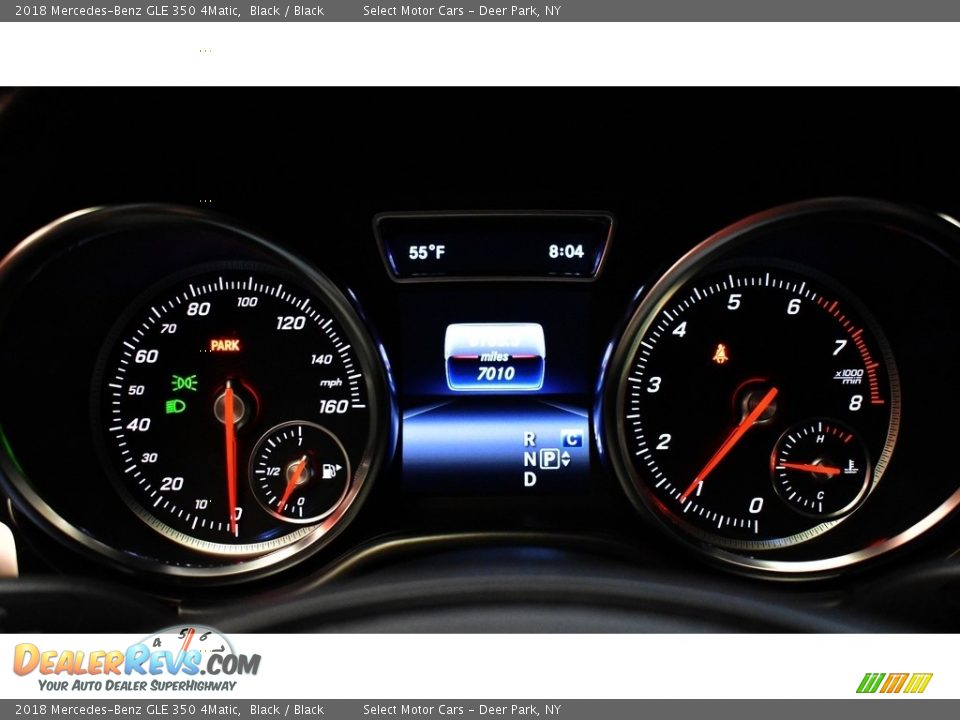
Task: Click top header "Black / Black" color text
Action: 287,10
